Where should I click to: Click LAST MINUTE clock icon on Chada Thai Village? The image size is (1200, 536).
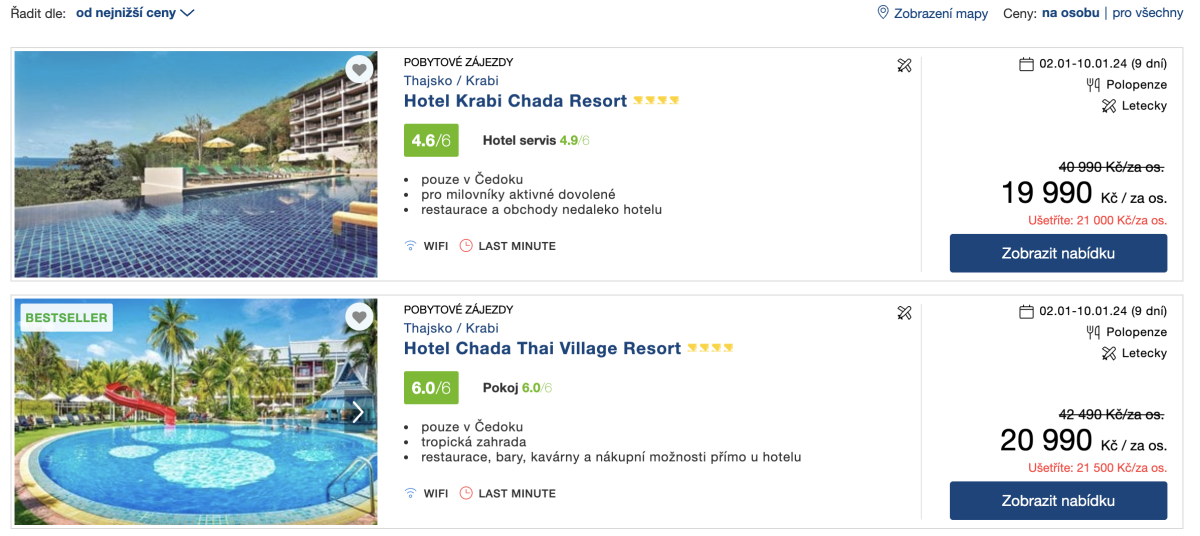click(466, 493)
